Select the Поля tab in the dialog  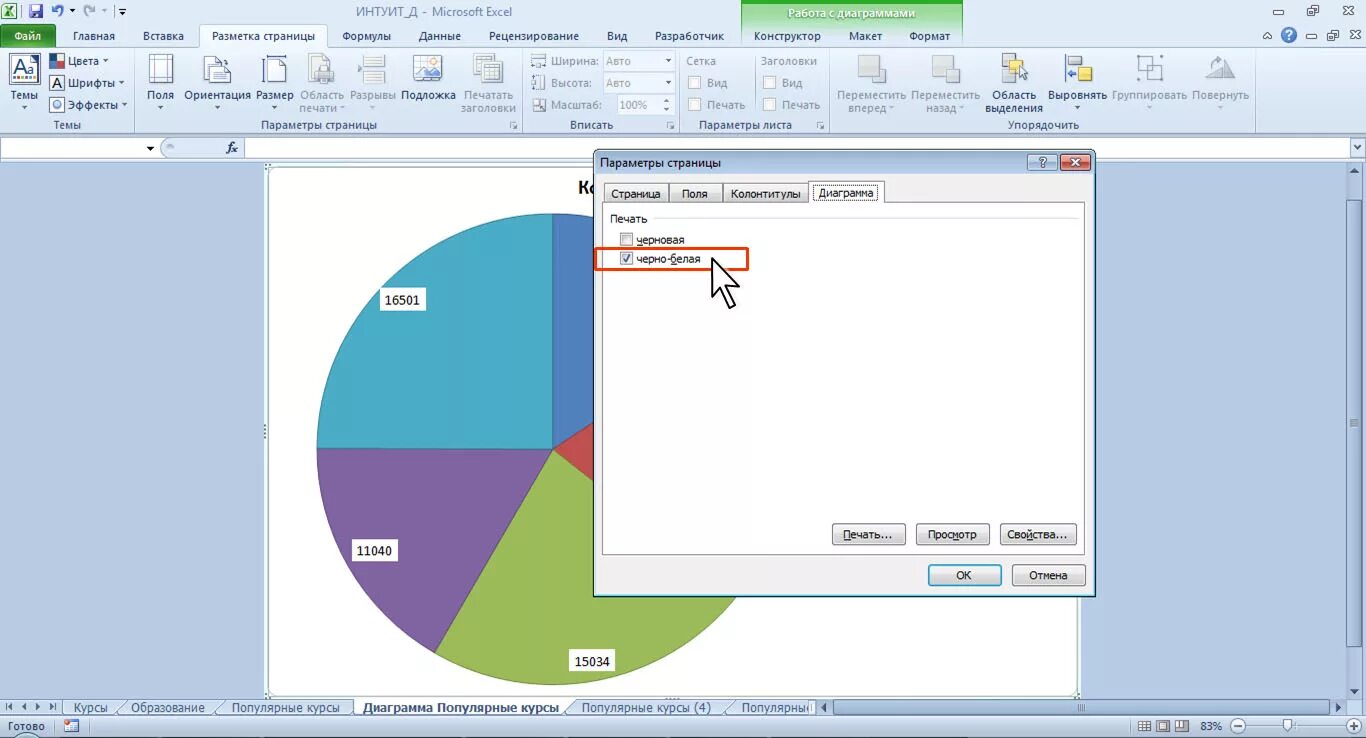[x=695, y=194]
